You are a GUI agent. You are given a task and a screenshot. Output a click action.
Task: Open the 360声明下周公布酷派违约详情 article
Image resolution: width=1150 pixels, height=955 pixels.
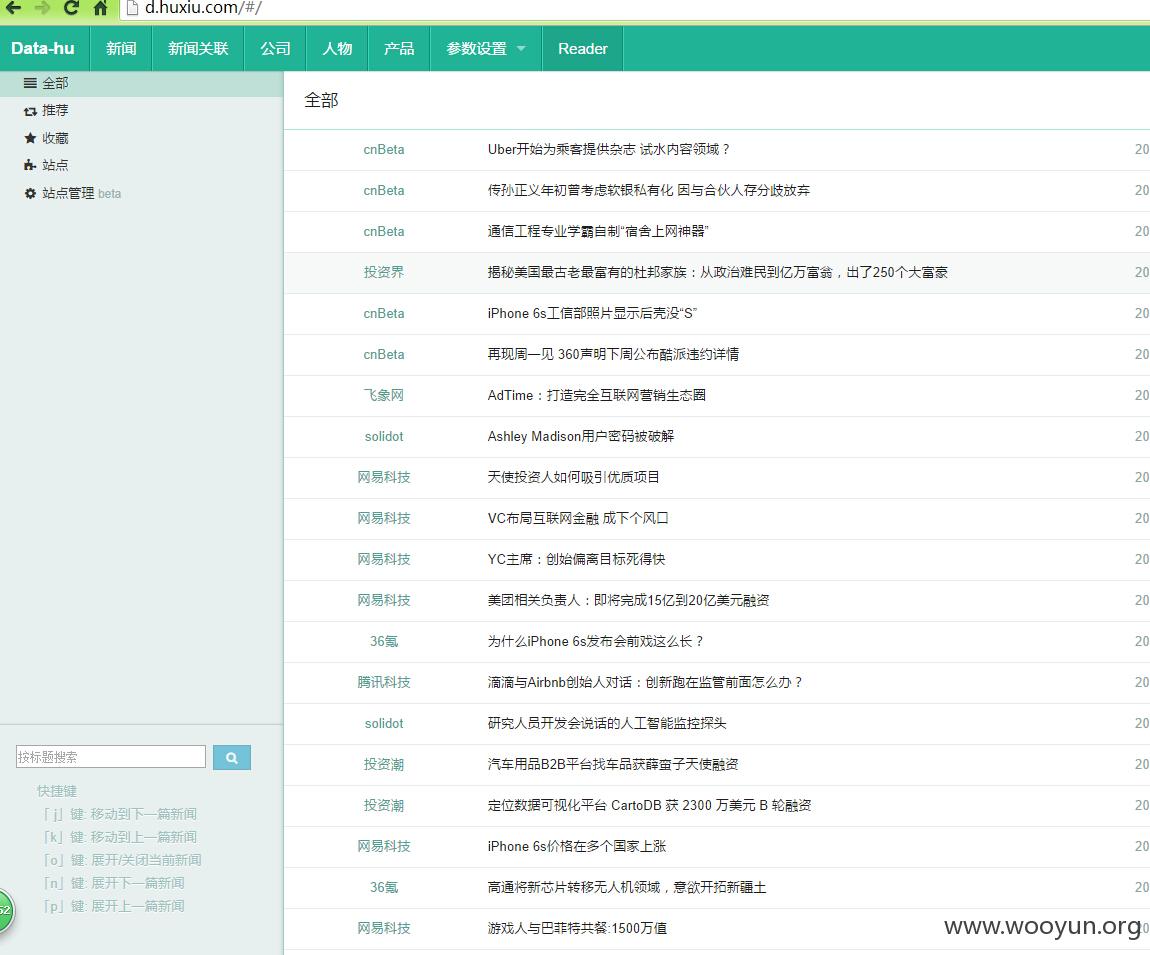pos(613,355)
